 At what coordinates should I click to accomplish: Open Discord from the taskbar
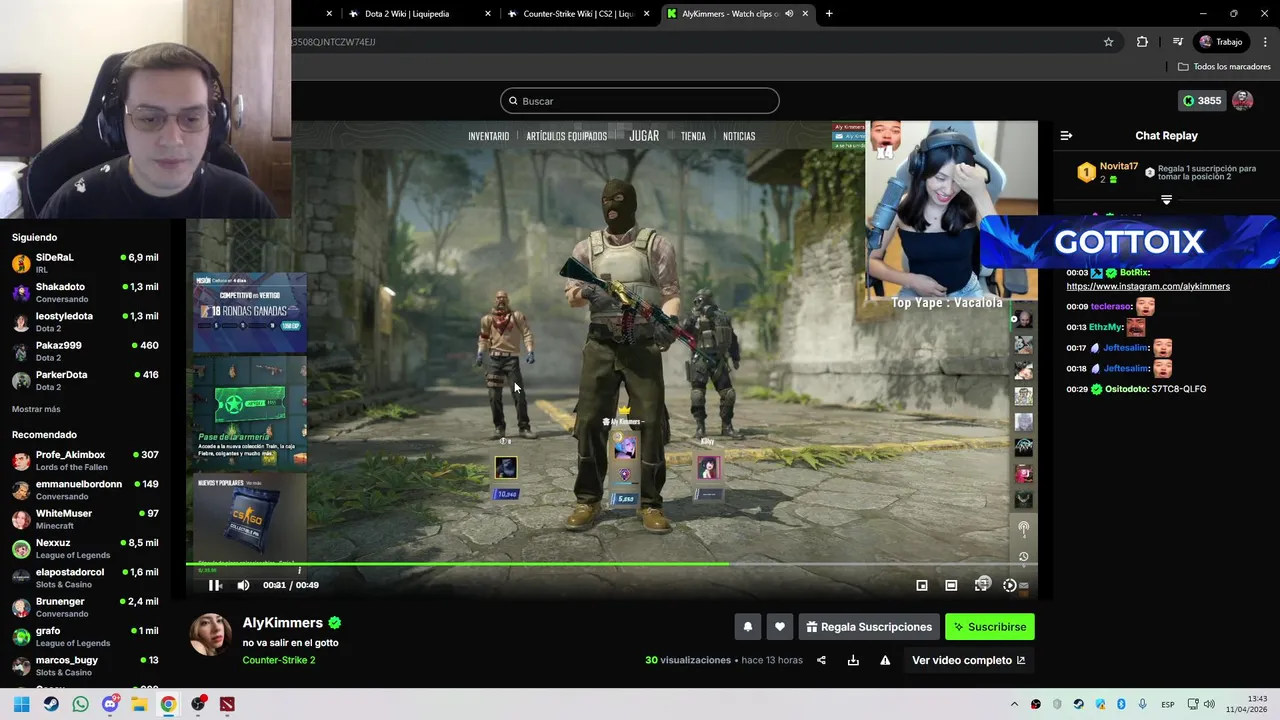point(110,704)
